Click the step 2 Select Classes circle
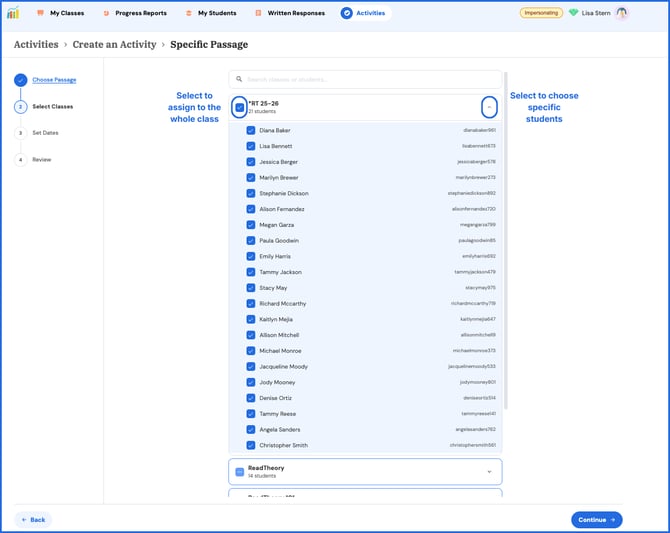Screen dimensions: 670x533 pyautogui.click(x=21, y=106)
